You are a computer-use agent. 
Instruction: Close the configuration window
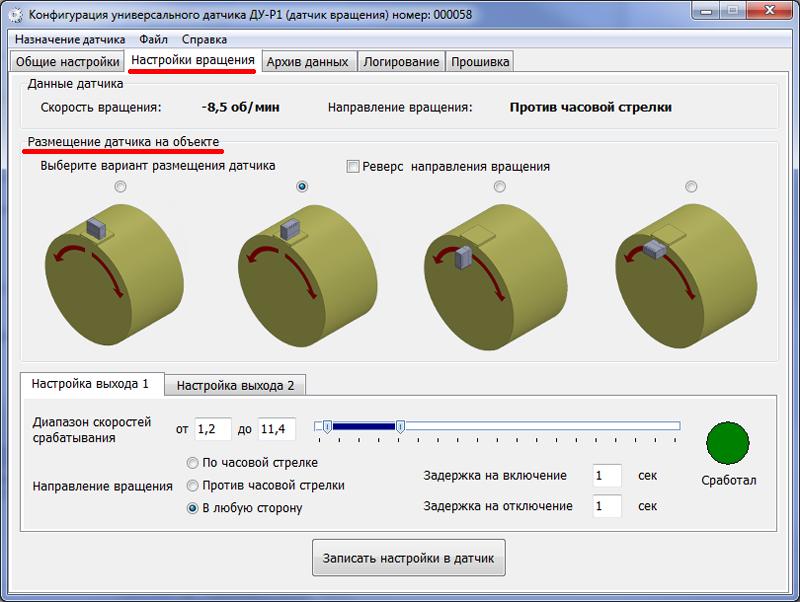click(770, 10)
